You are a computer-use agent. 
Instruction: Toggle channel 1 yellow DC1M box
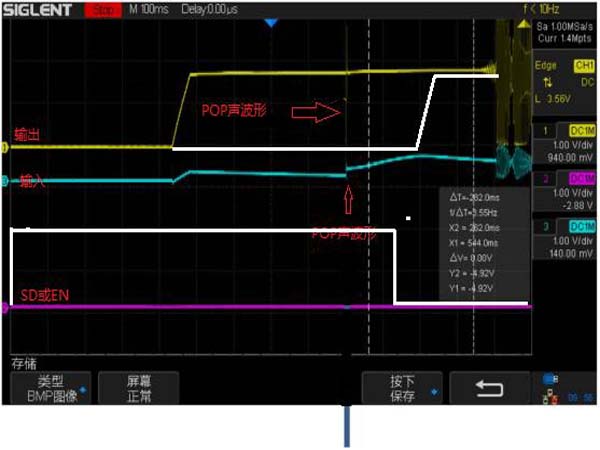pyautogui.click(x=582, y=130)
